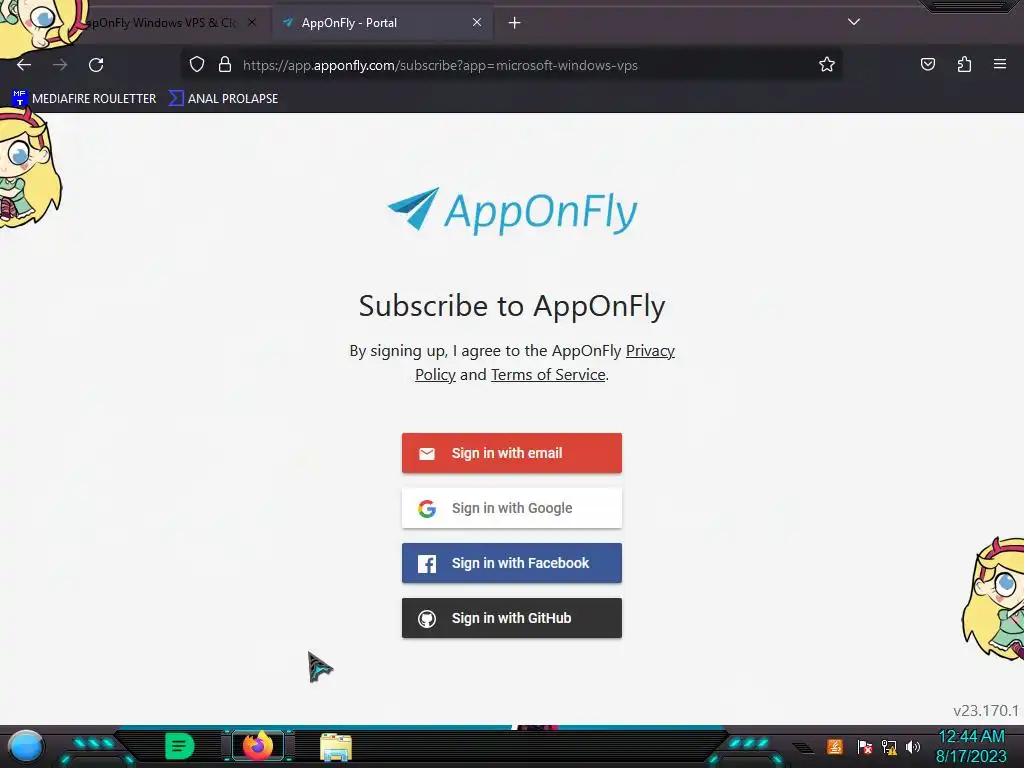Expand the list all tabs chevron

854,22
